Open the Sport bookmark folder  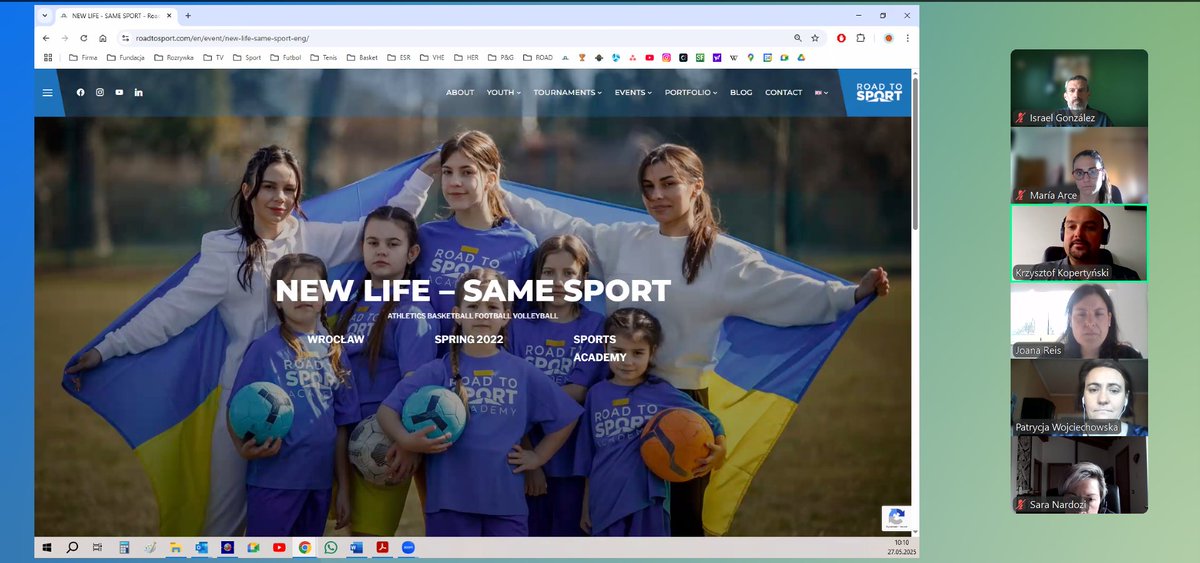coord(247,58)
